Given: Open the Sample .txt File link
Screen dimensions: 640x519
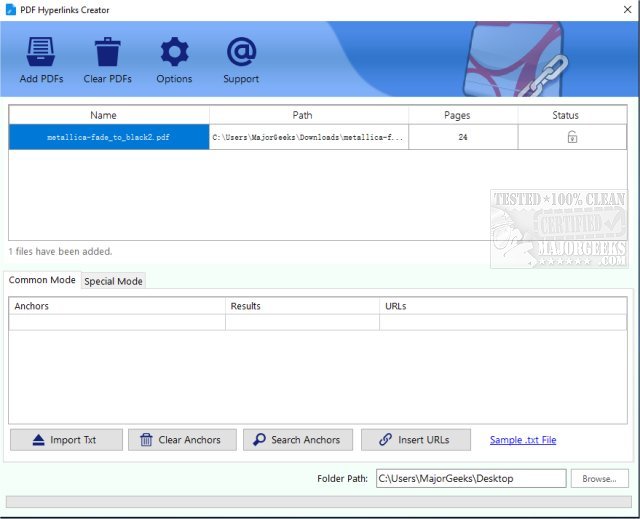Looking at the screenshot, I should (522, 440).
